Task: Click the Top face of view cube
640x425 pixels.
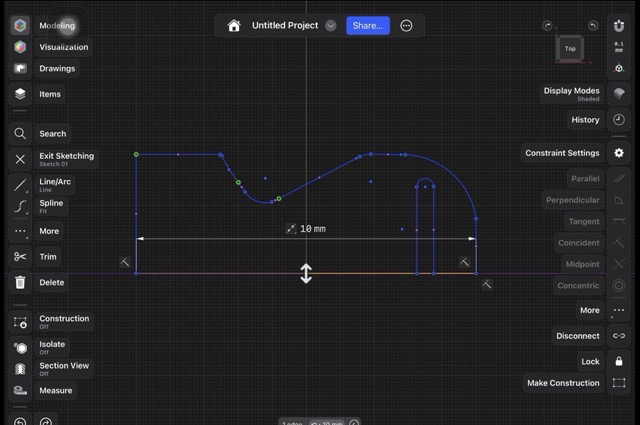Action: (570, 49)
